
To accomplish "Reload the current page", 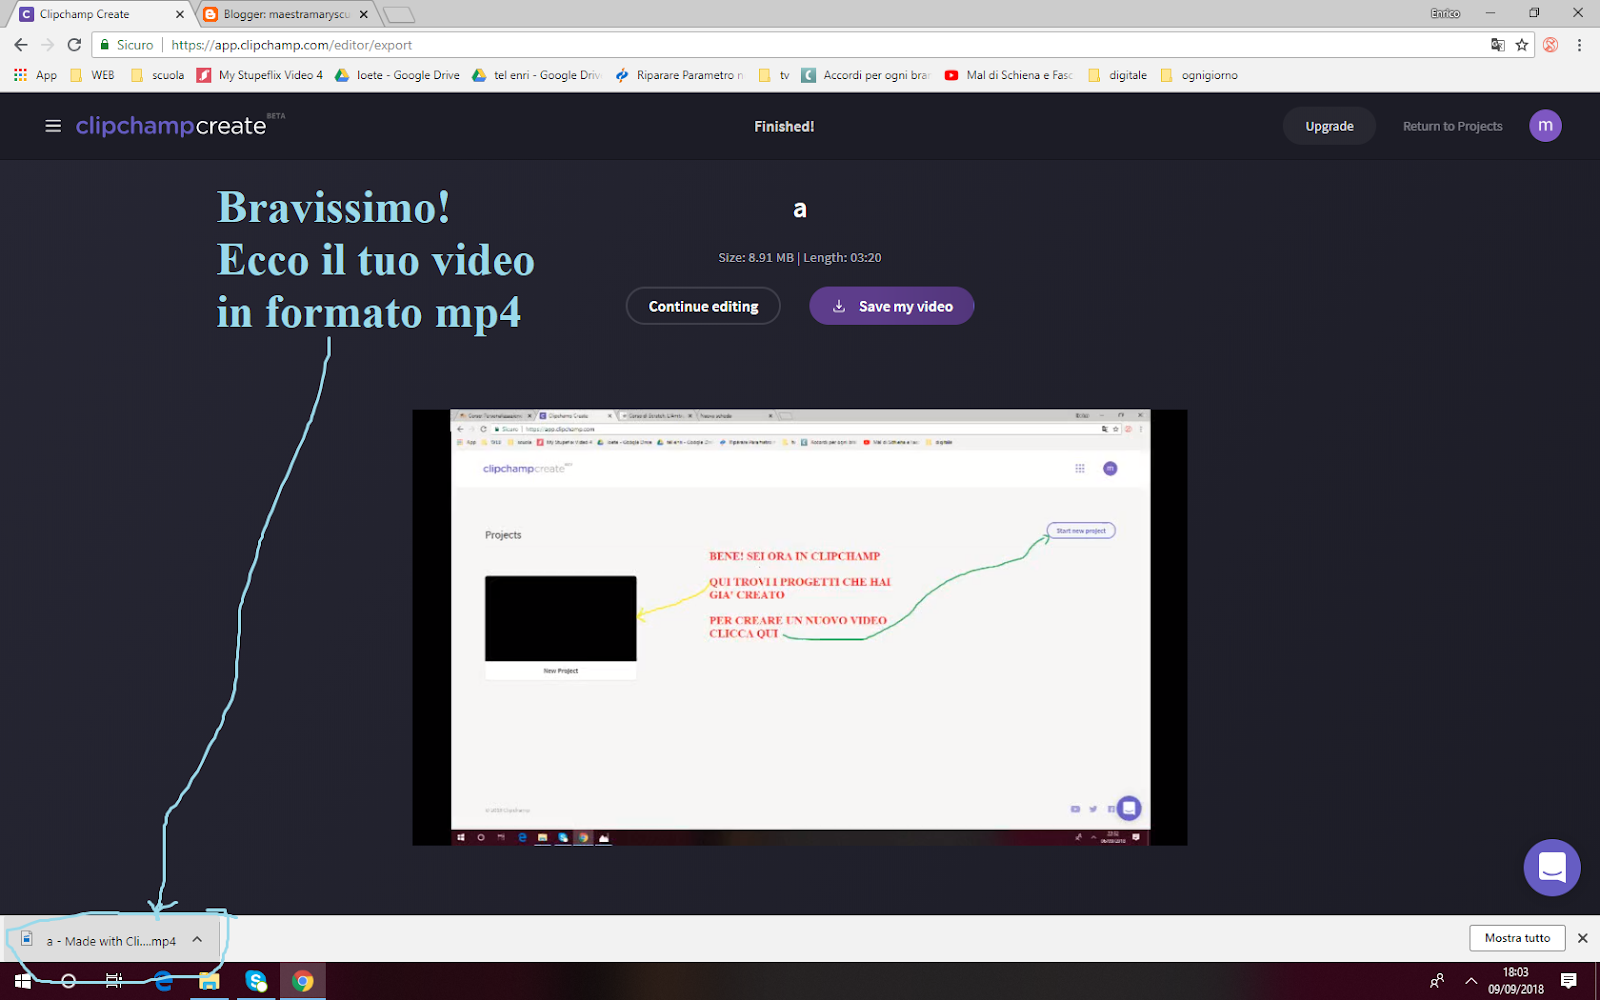I will point(74,45).
